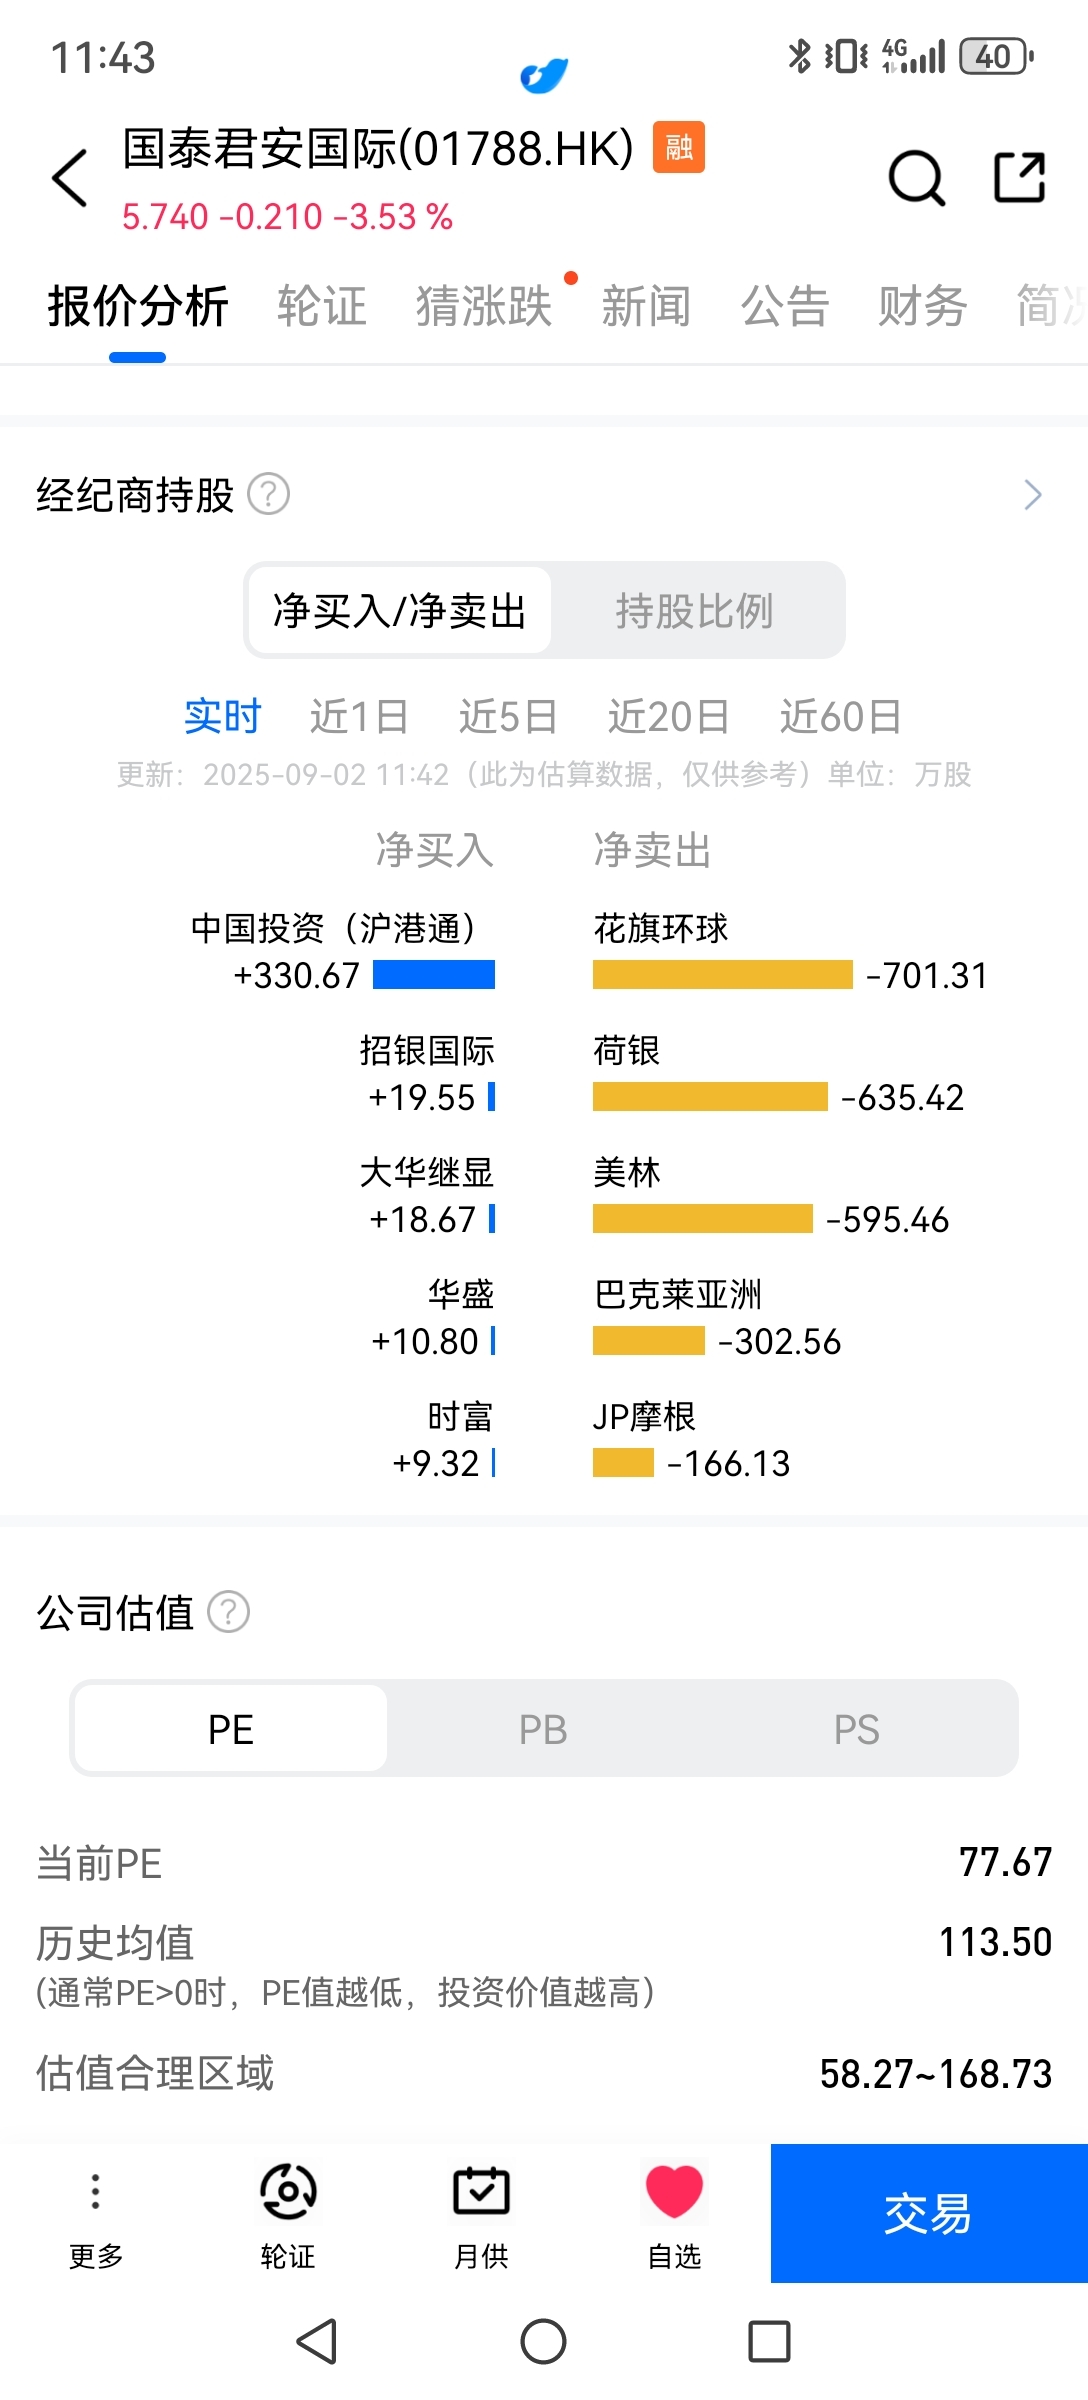Open the search magnifier icon

pyautogui.click(x=916, y=178)
